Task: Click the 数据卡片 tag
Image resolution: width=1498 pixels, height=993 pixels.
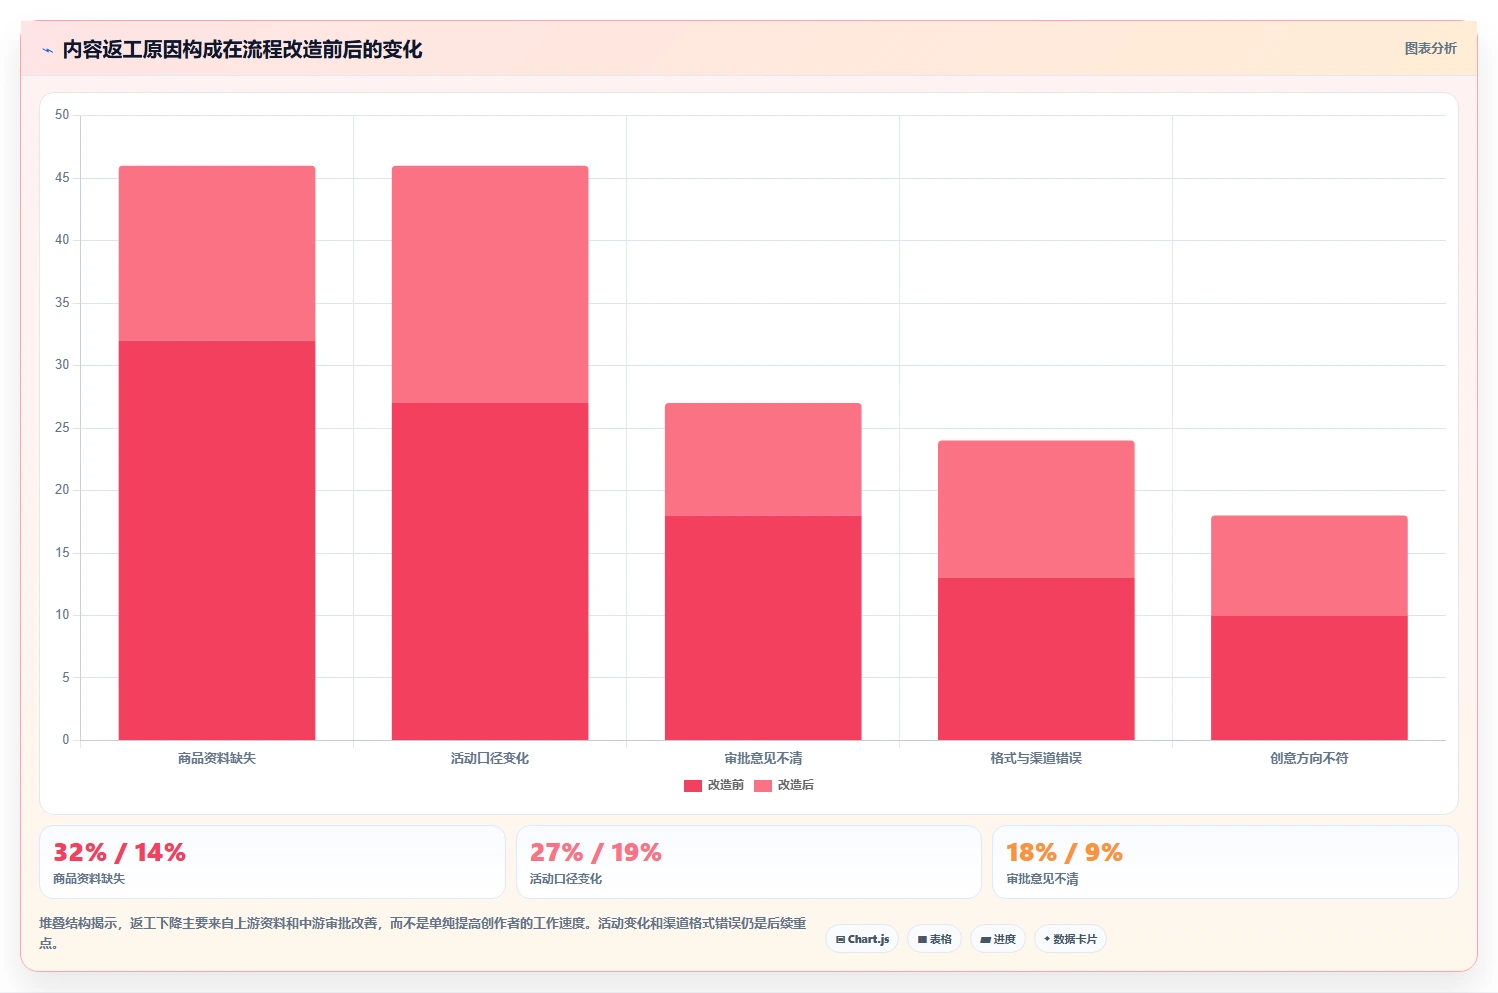Action: pyautogui.click(x=1070, y=939)
